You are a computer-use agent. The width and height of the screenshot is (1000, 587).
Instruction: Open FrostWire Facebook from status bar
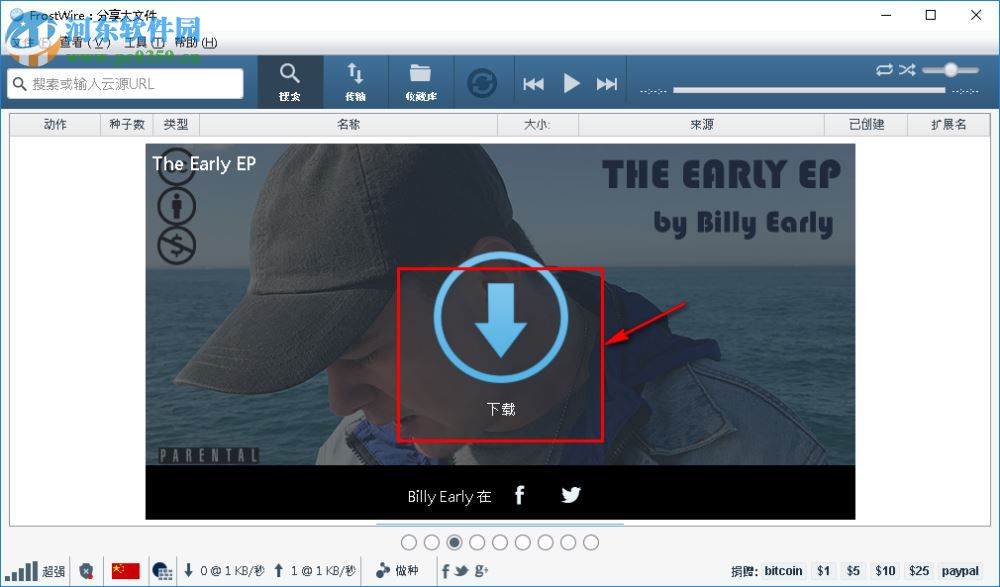pyautogui.click(x=445, y=571)
